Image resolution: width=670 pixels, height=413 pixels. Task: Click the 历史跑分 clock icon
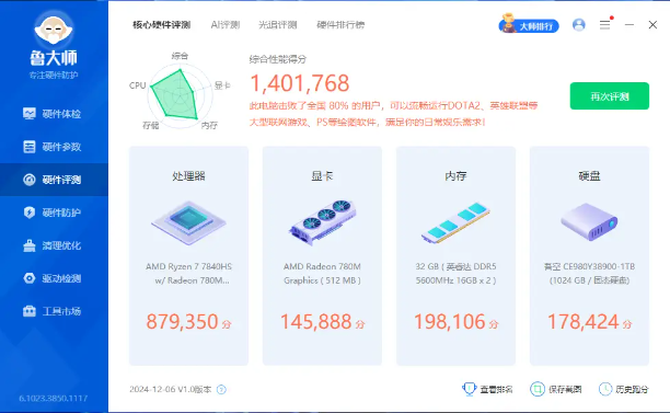click(605, 389)
